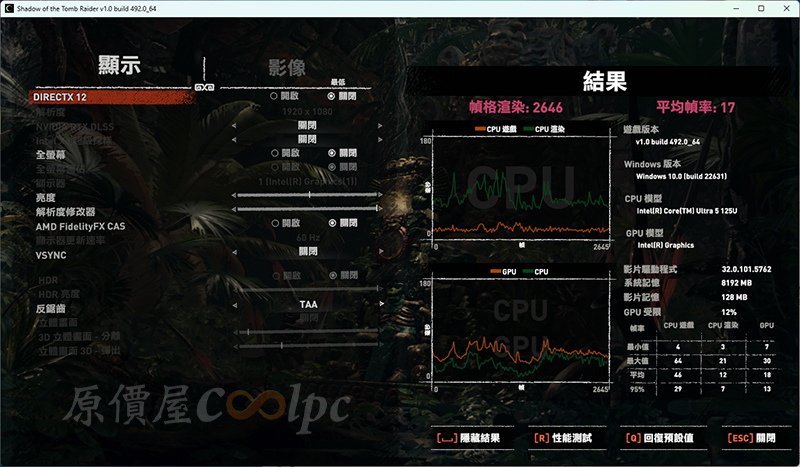Open the 影像 tab
The height and width of the screenshot is (467, 800).
pyautogui.click(x=287, y=67)
